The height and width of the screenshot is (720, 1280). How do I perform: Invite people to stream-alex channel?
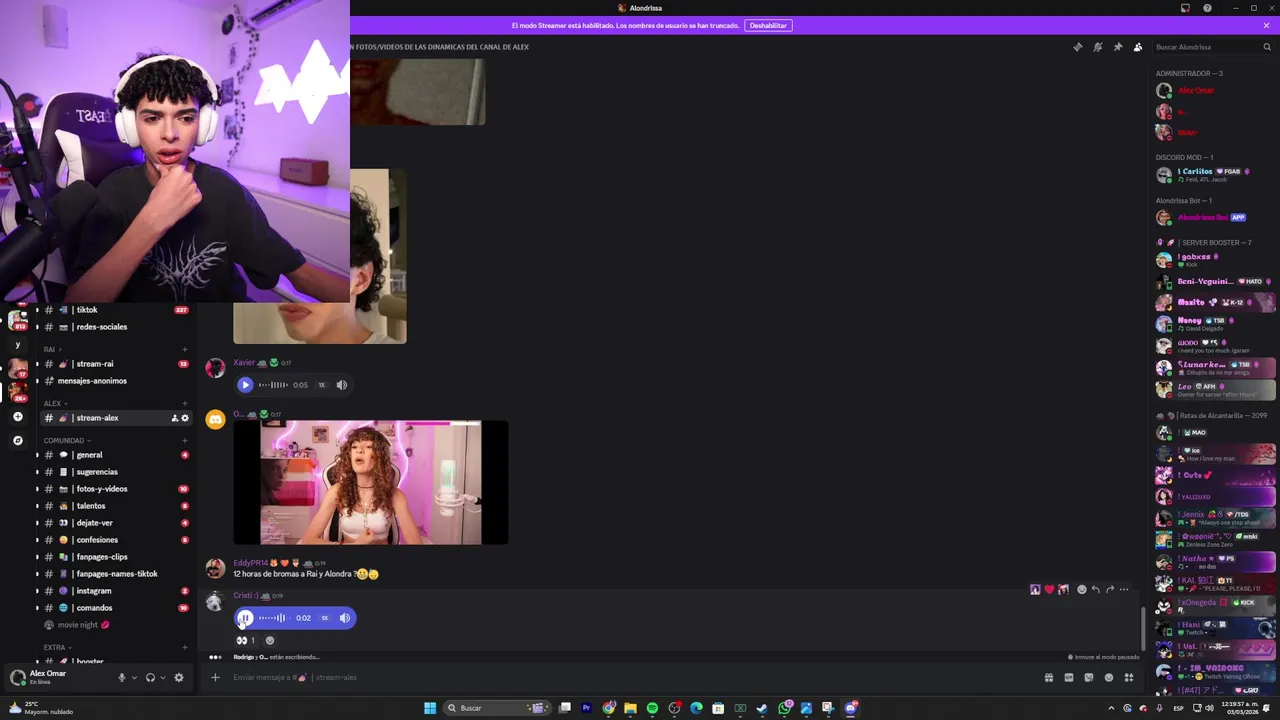(x=174, y=418)
